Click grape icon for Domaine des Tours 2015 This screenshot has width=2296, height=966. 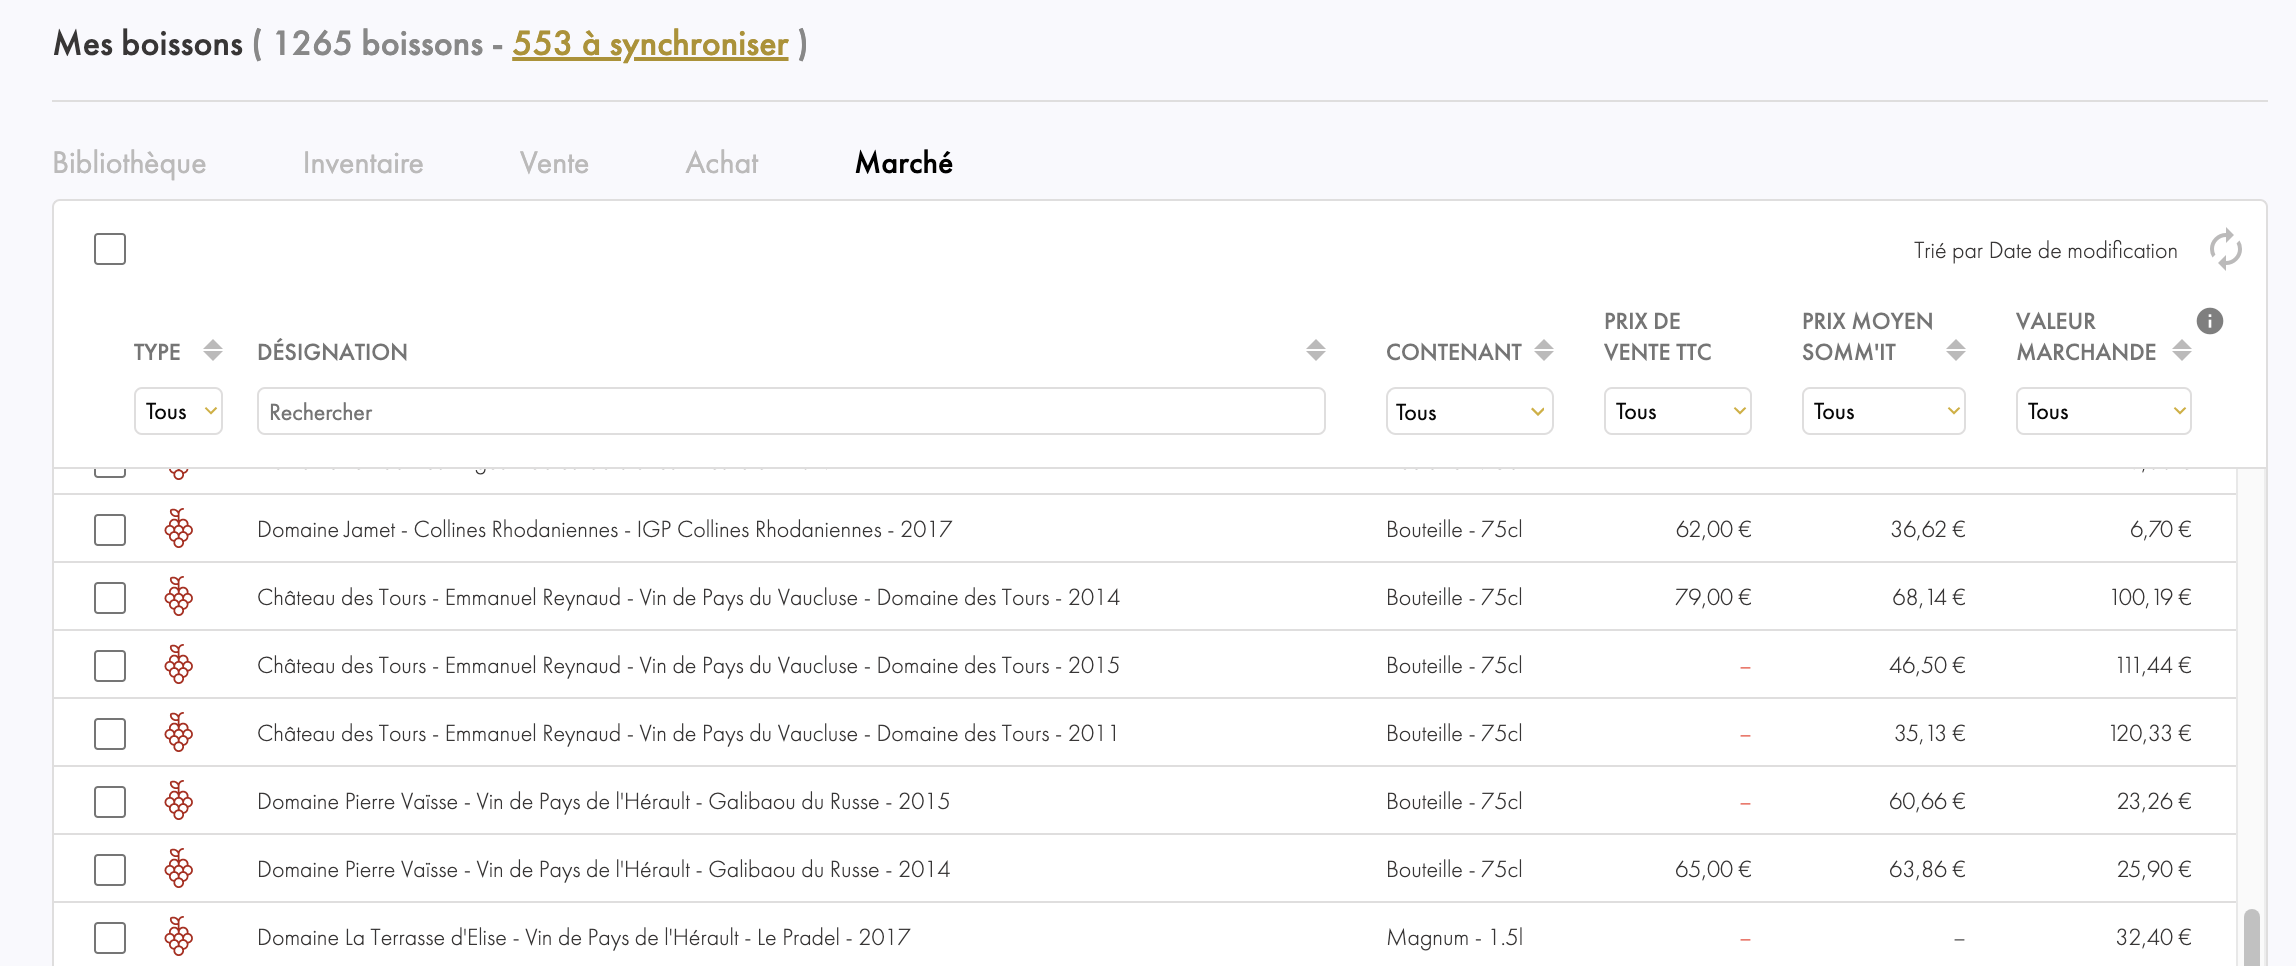[x=179, y=665]
